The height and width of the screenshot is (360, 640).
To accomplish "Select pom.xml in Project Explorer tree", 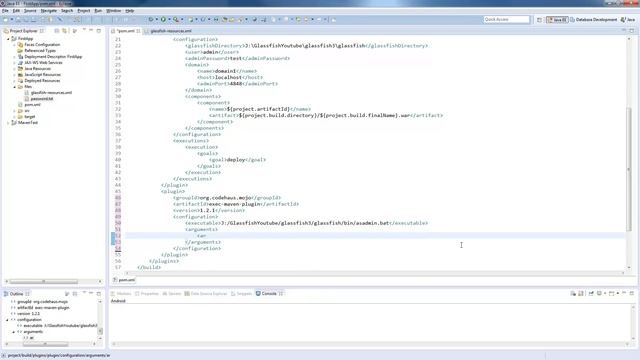I will point(32,105).
